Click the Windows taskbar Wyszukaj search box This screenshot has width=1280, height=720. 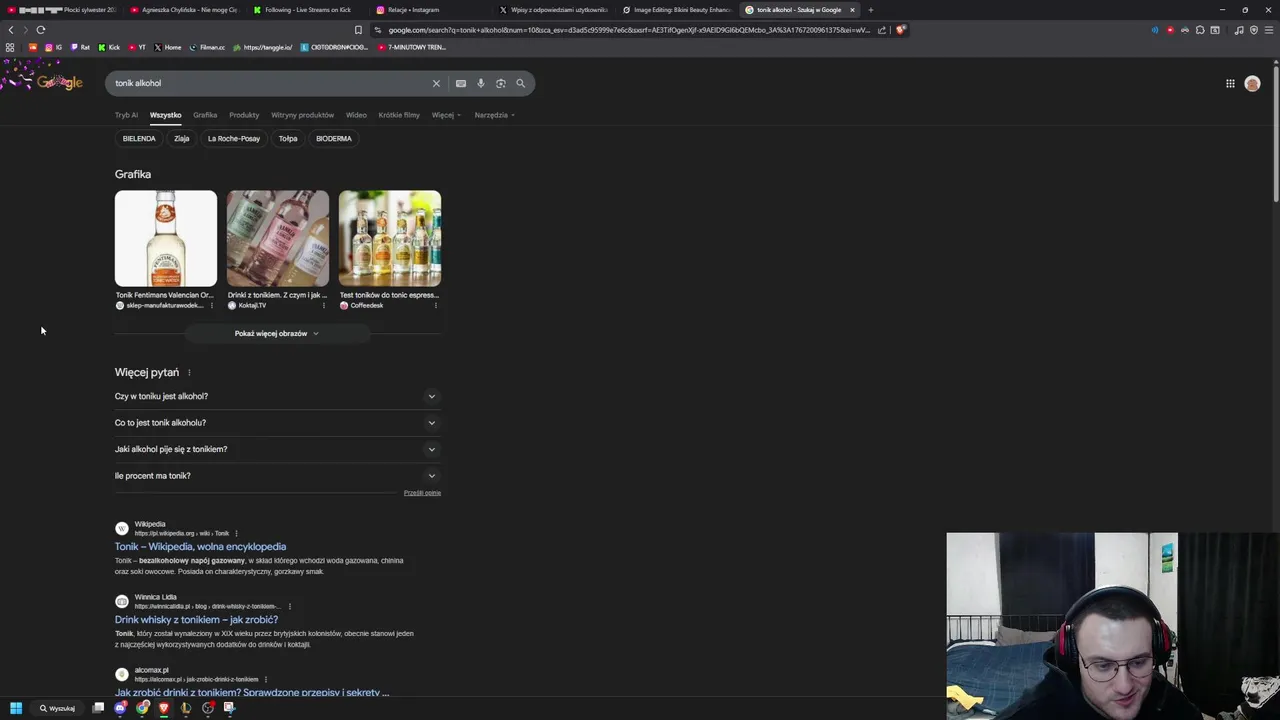pyautogui.click(x=57, y=708)
